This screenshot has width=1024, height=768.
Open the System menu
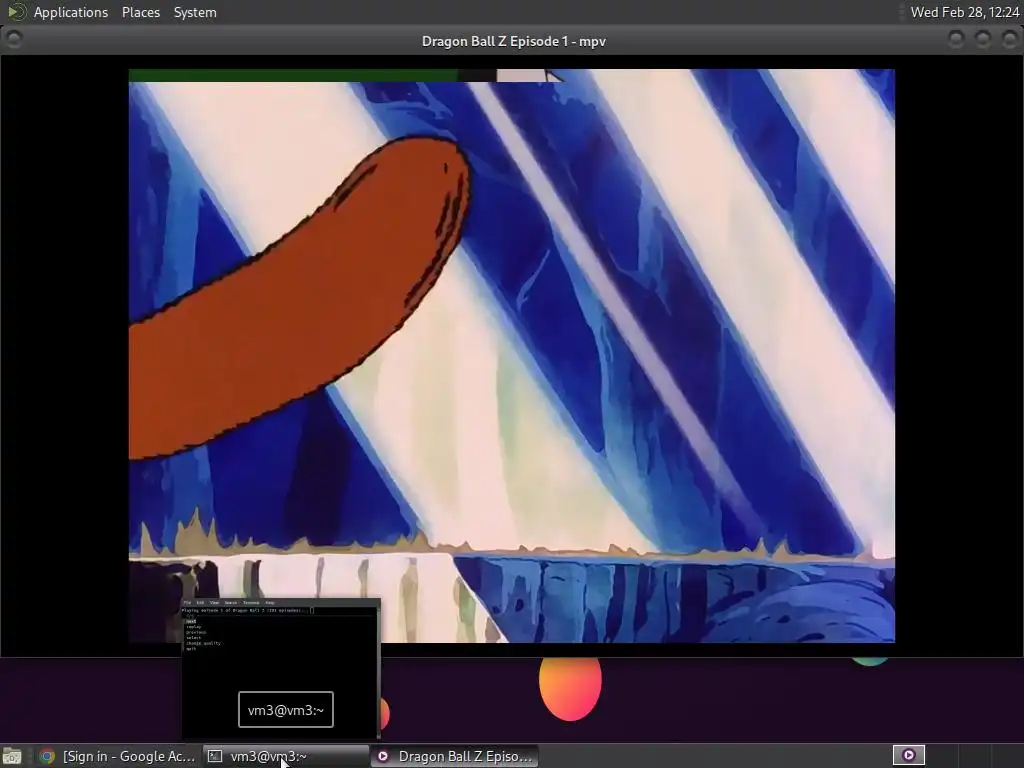[195, 12]
